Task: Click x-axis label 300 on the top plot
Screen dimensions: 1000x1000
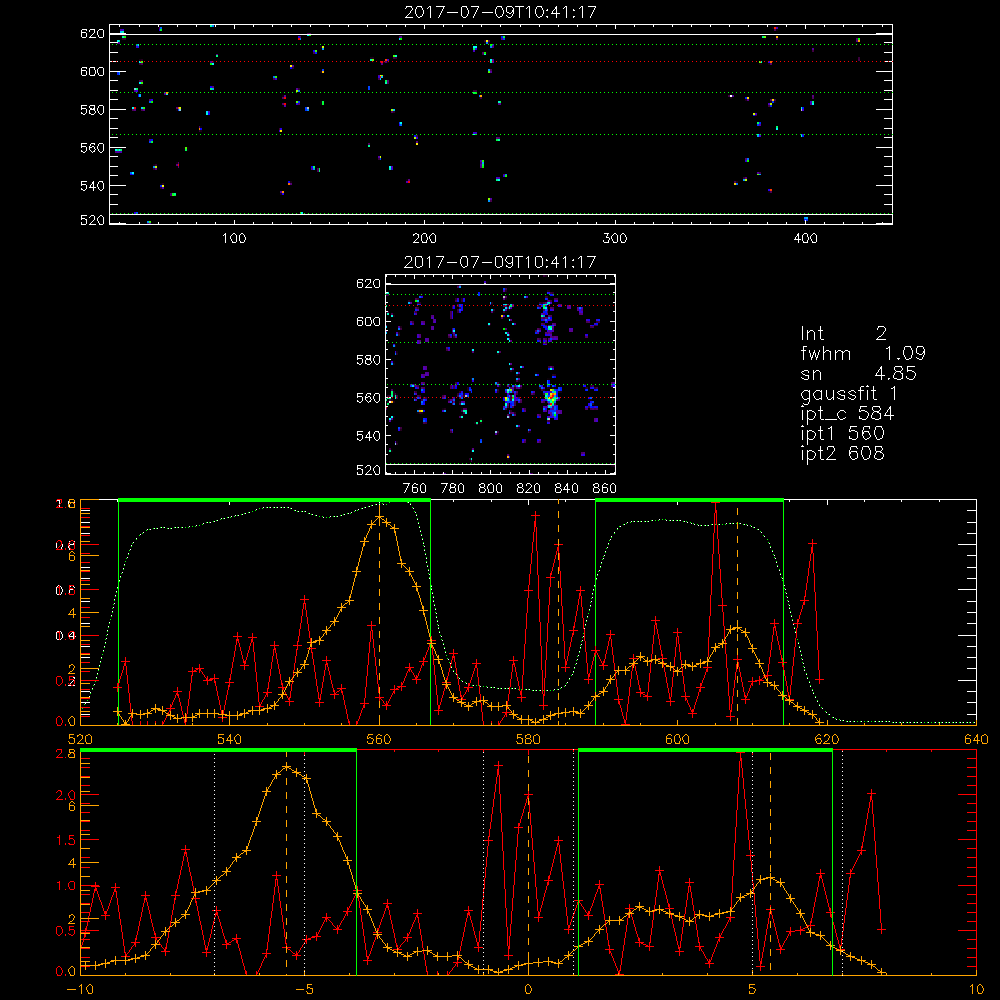Action: tap(615, 239)
